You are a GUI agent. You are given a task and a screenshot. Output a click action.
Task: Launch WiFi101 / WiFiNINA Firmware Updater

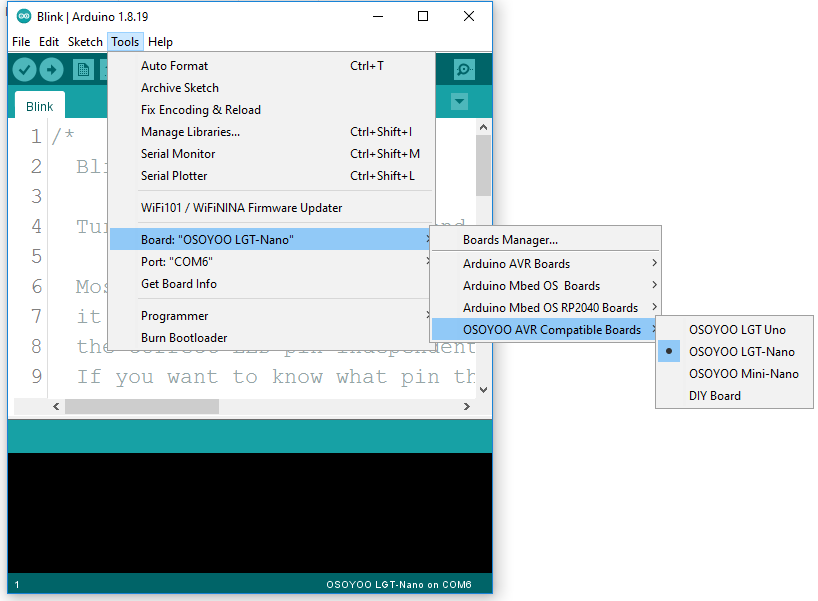271,208
